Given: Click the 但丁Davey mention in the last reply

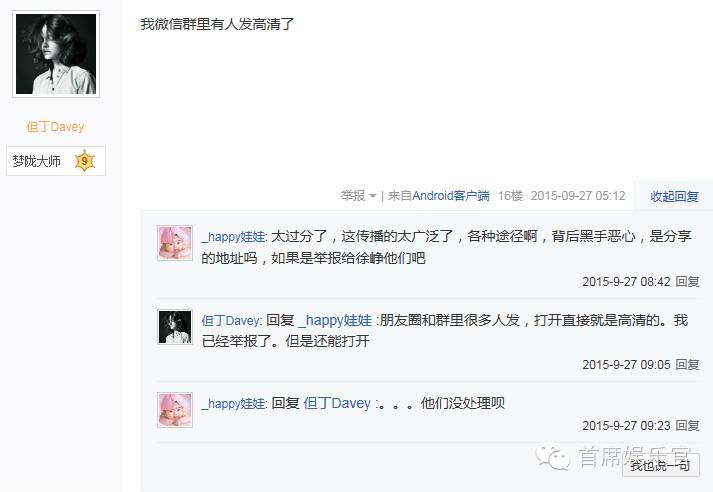Looking at the screenshot, I should pos(337,403).
